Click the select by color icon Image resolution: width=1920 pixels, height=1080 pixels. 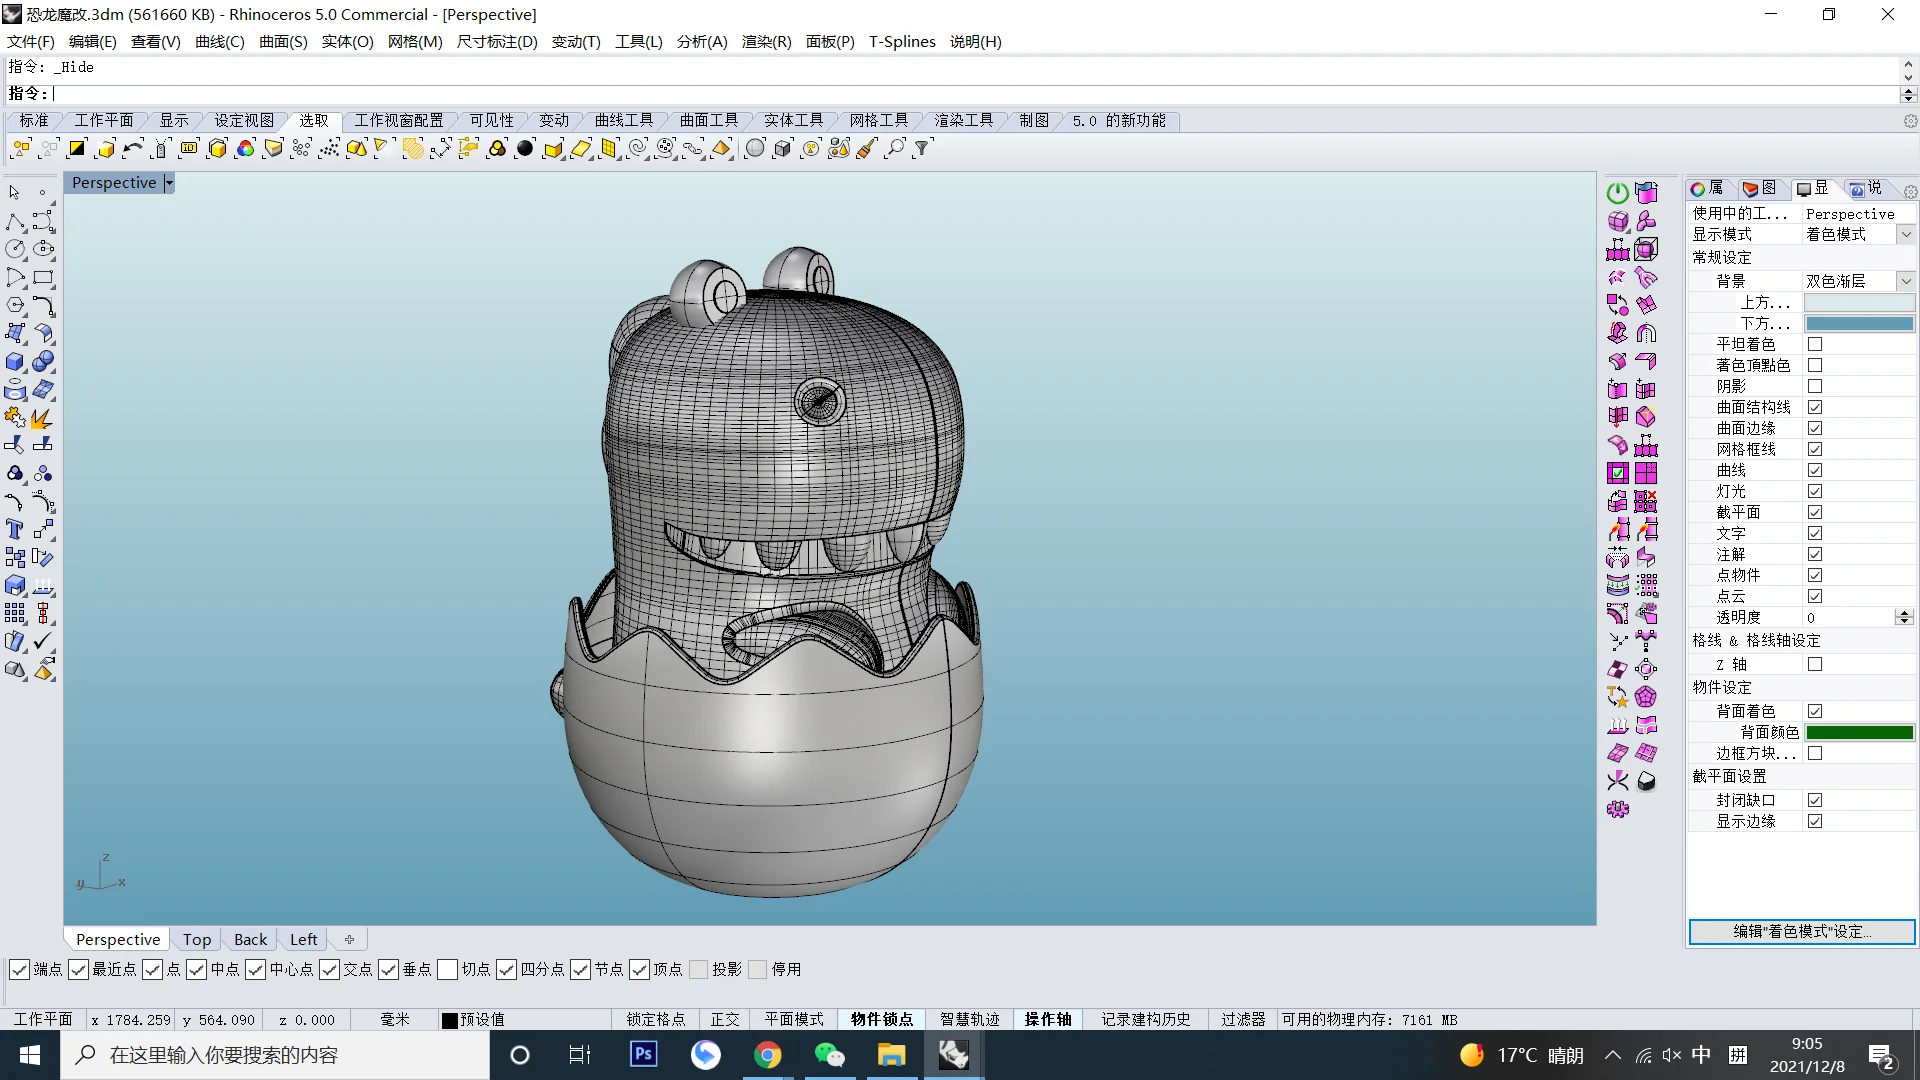245,149
